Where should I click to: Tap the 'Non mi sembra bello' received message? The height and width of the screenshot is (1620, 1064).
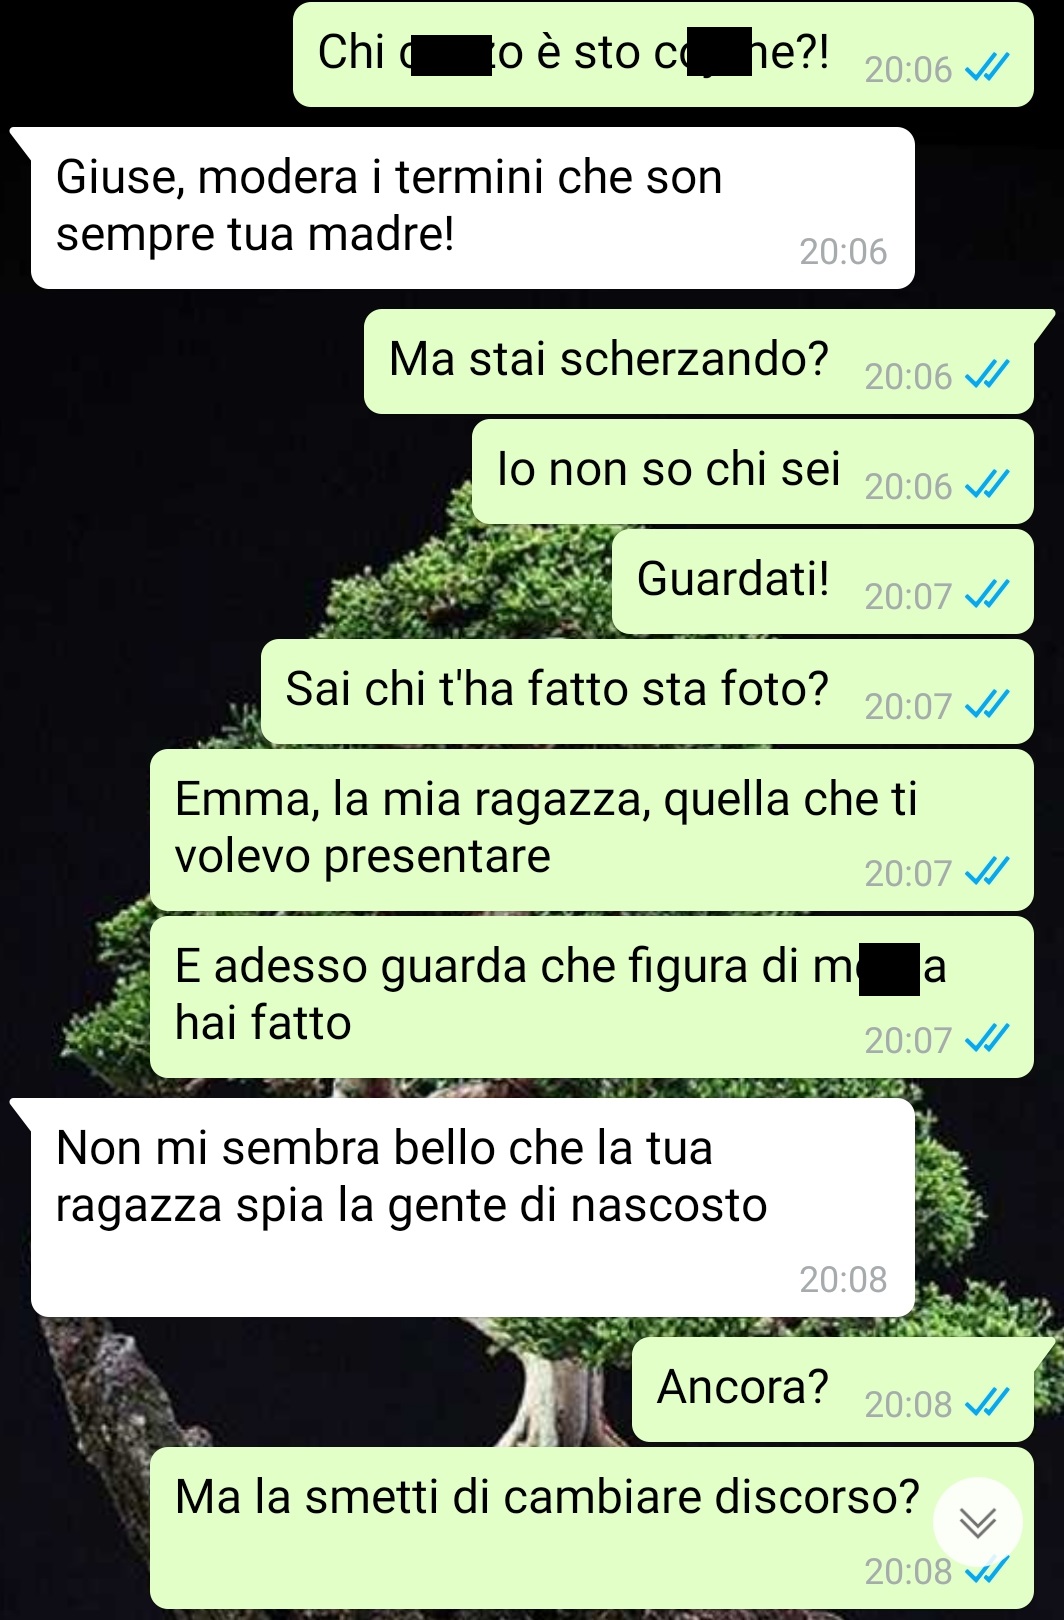pos(472,1207)
